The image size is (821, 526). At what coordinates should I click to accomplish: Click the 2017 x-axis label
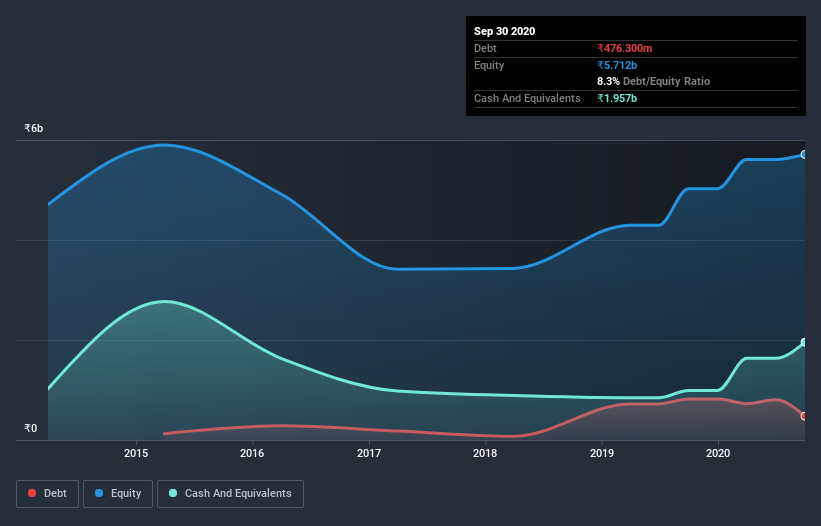click(x=369, y=453)
